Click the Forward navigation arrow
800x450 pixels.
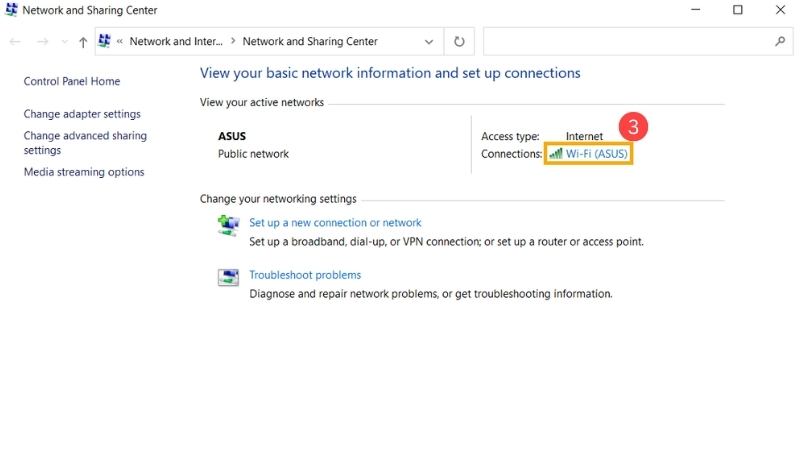[x=43, y=42]
